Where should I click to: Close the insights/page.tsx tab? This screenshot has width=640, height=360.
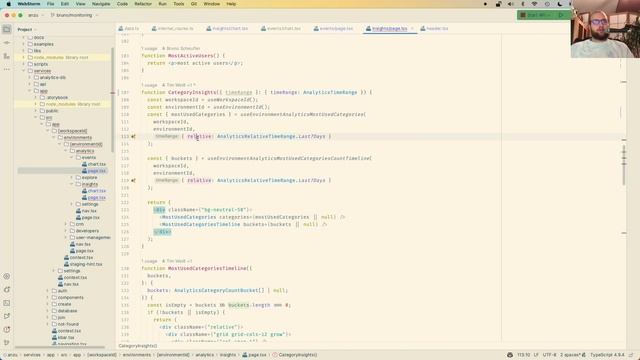[412, 29]
